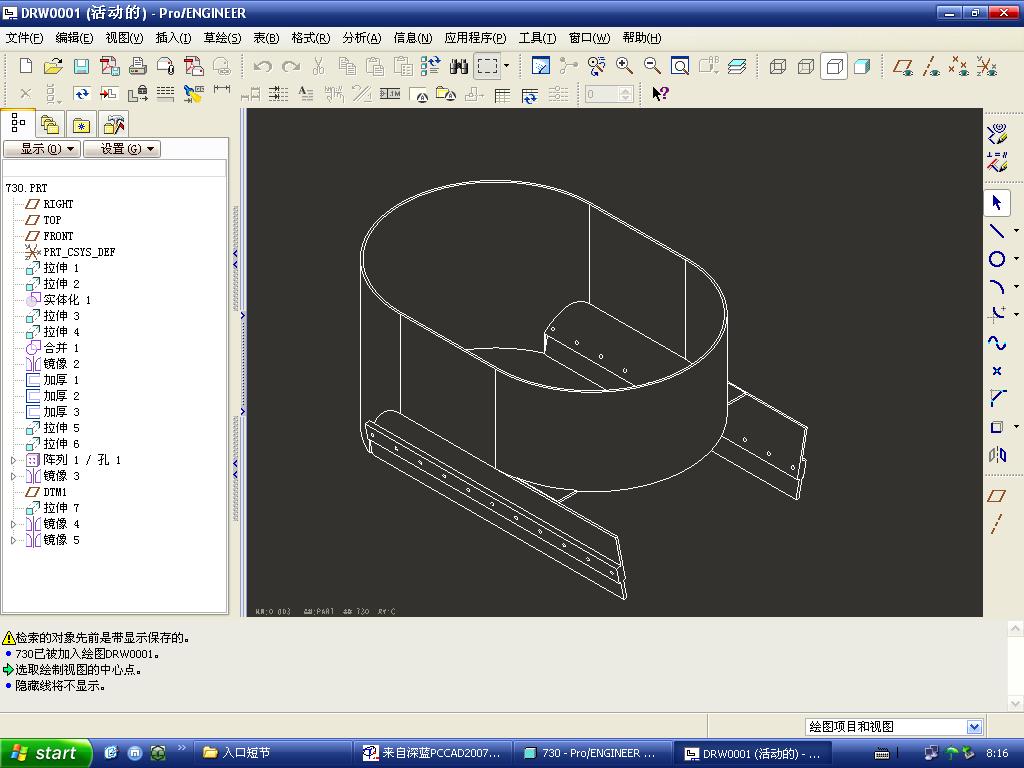Print the drawing using printer icon

[x=138, y=66]
